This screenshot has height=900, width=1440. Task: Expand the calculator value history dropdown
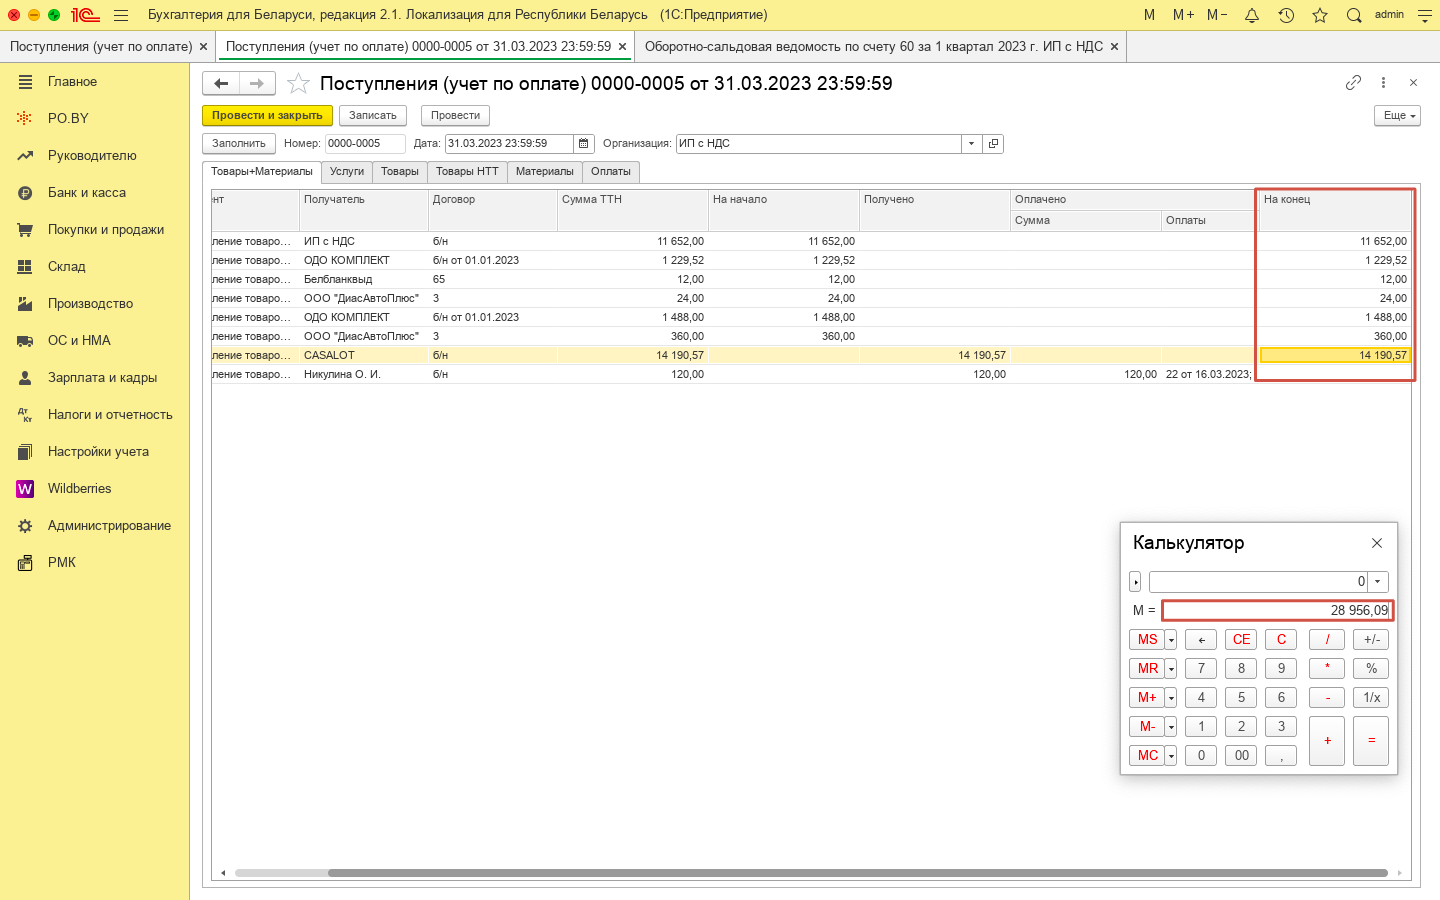point(1378,582)
